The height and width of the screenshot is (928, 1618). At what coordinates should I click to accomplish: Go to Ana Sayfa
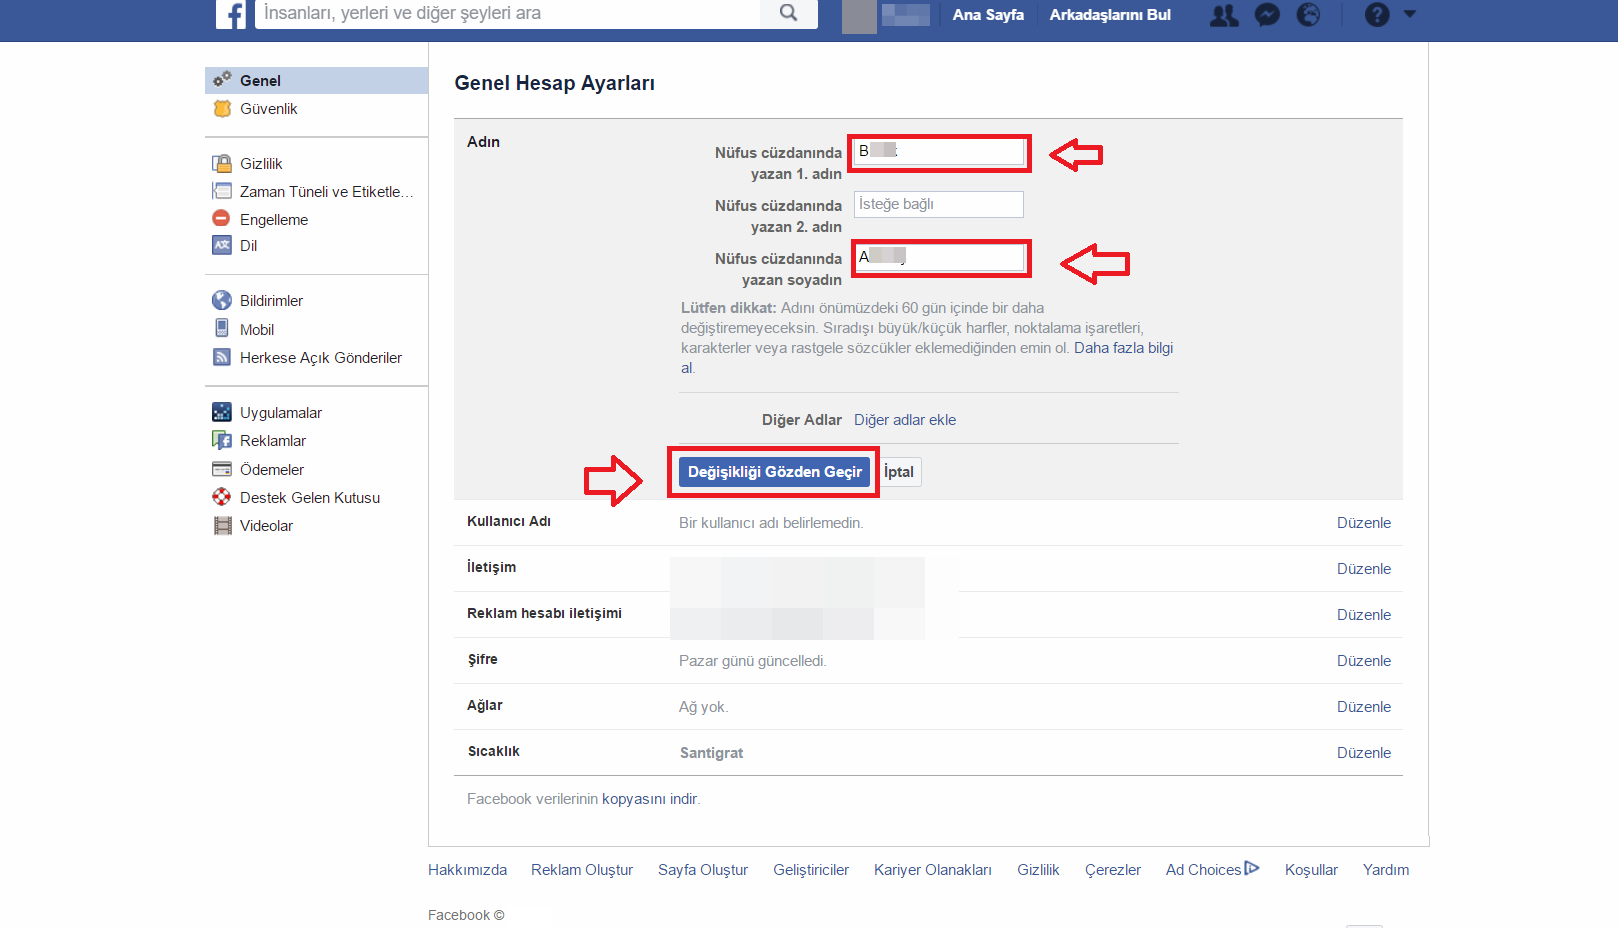tap(988, 15)
